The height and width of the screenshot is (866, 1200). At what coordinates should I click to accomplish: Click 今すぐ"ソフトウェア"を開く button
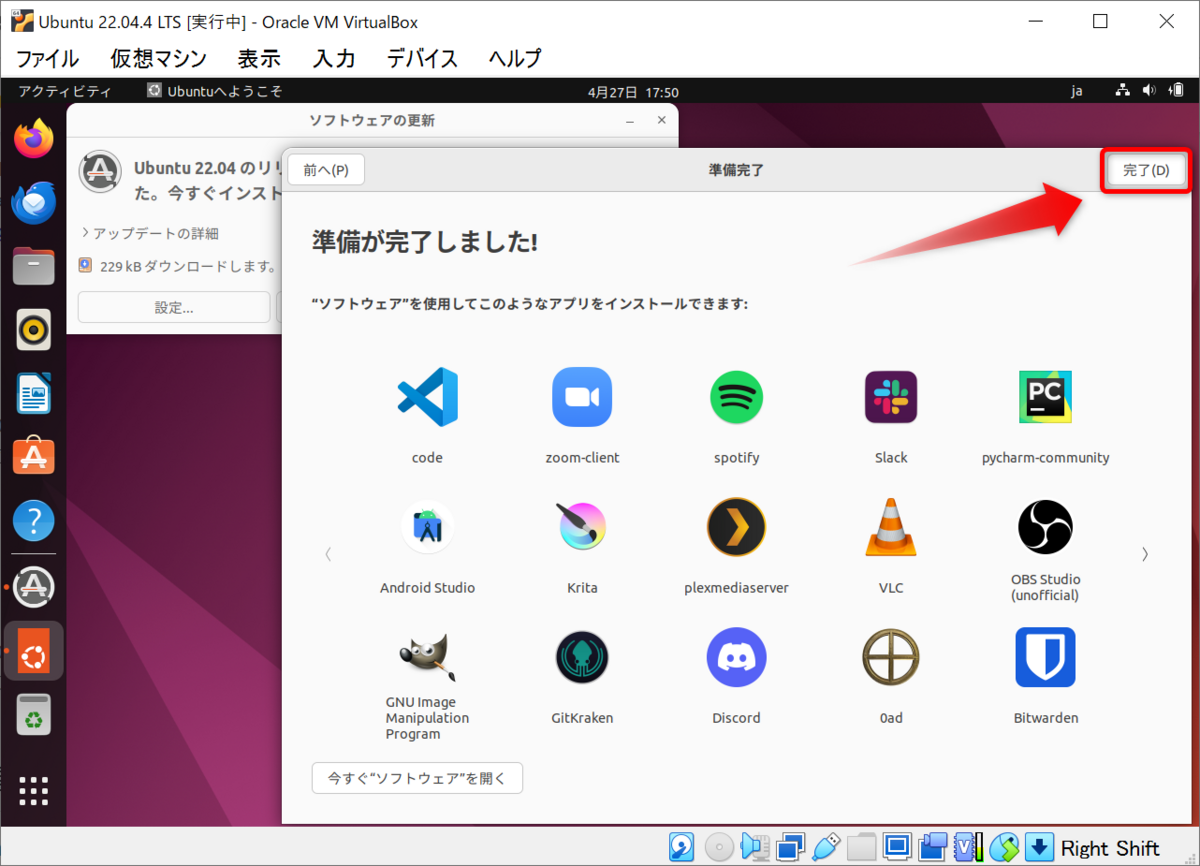click(417, 778)
